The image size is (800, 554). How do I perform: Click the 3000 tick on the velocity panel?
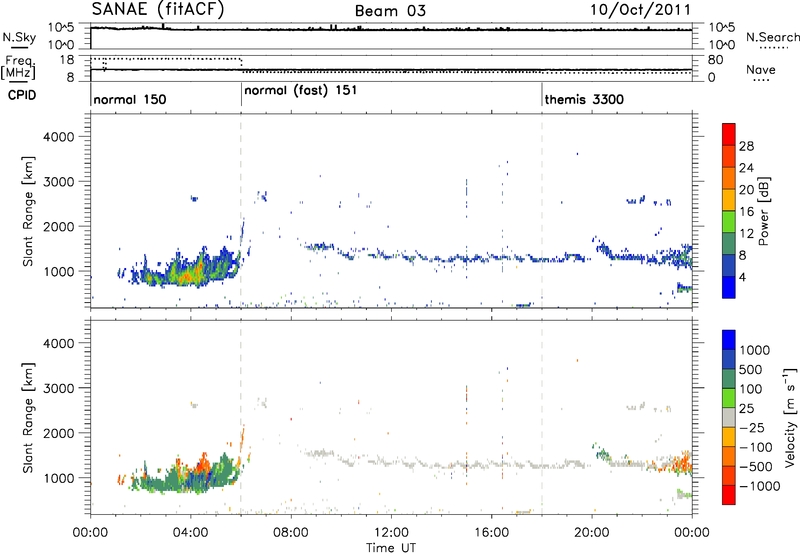(58, 388)
